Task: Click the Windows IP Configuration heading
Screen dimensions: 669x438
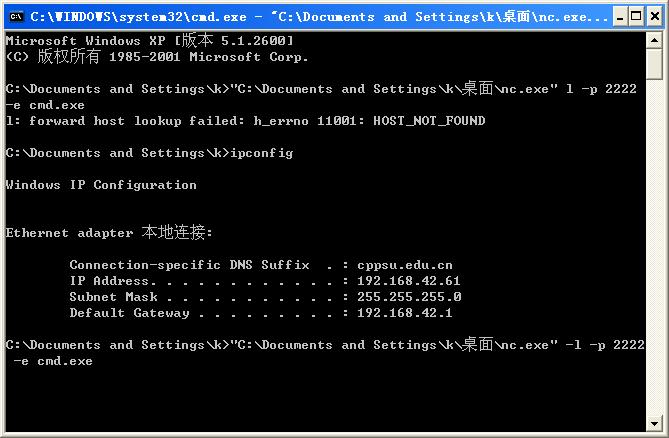Action: [x=101, y=185]
